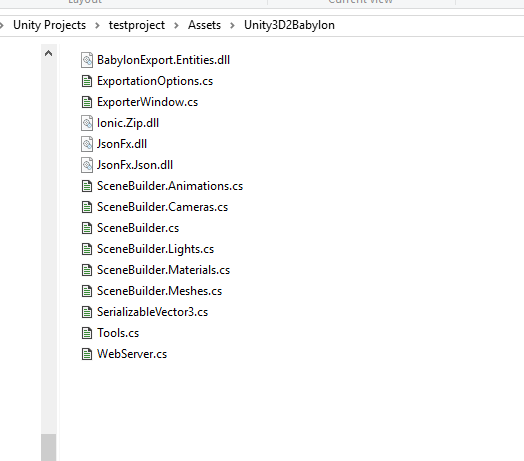
Task: Select the SceneBuilder.Materials.cs file name
Action: coord(163,270)
